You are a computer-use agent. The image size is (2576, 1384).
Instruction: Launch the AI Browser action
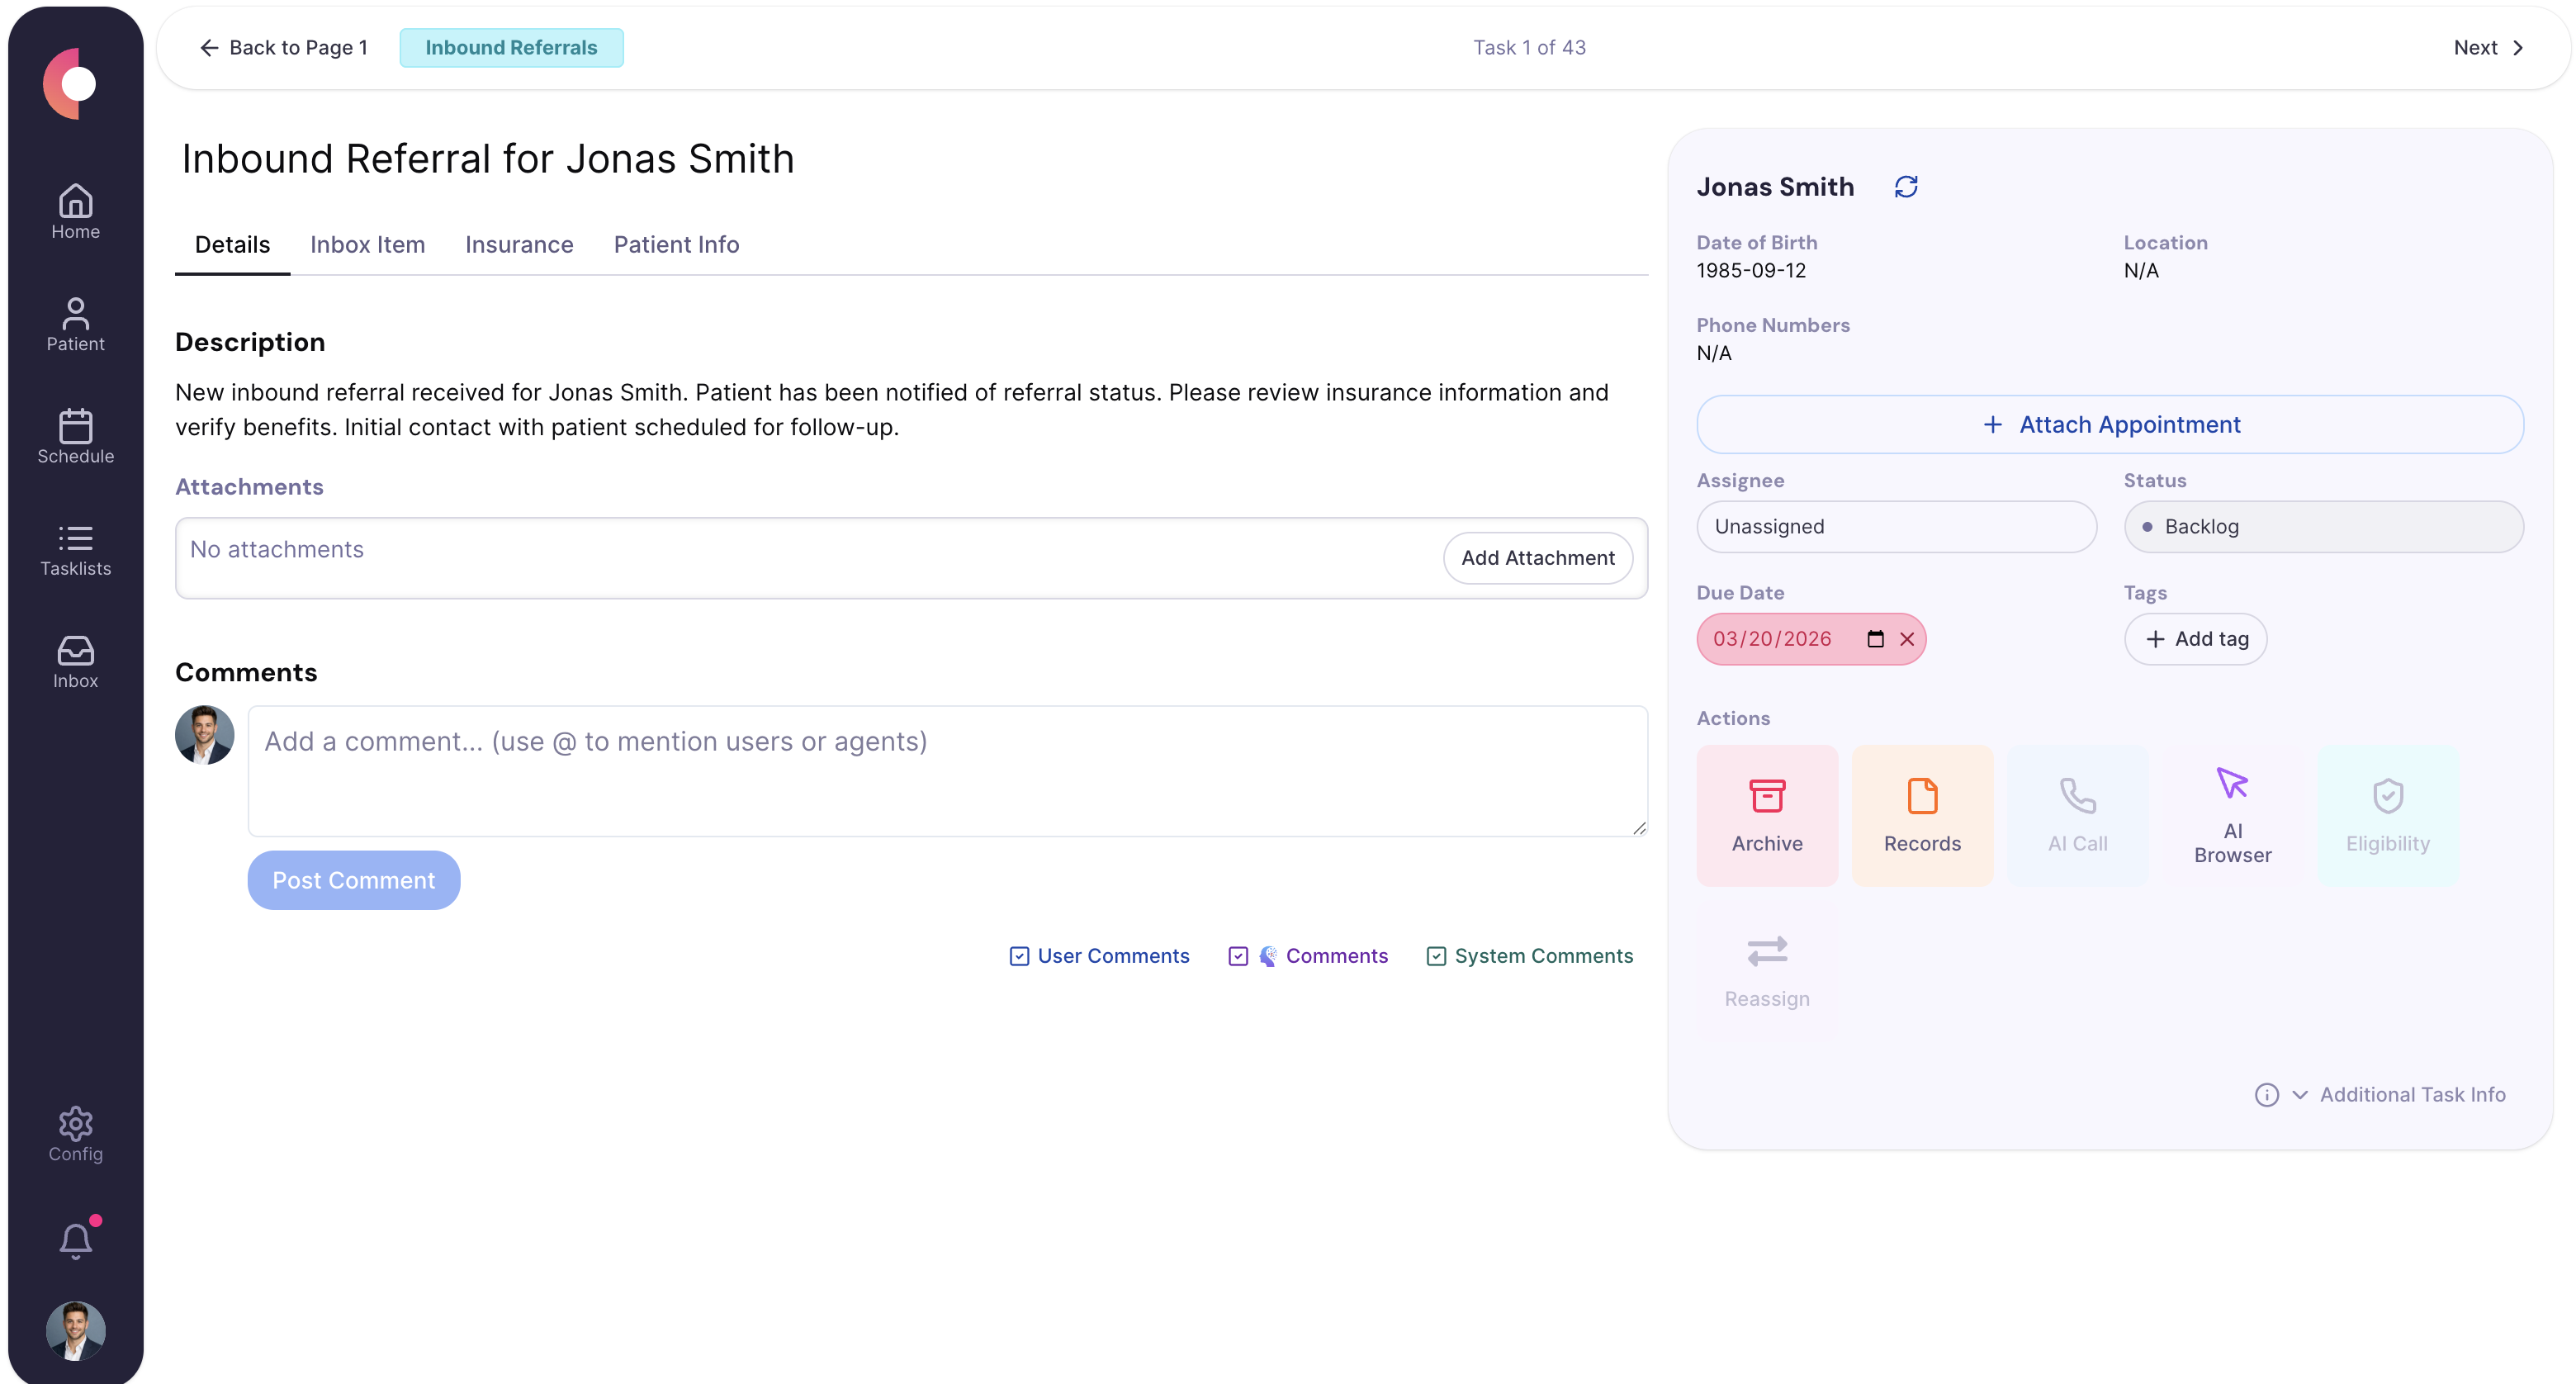[2232, 815]
